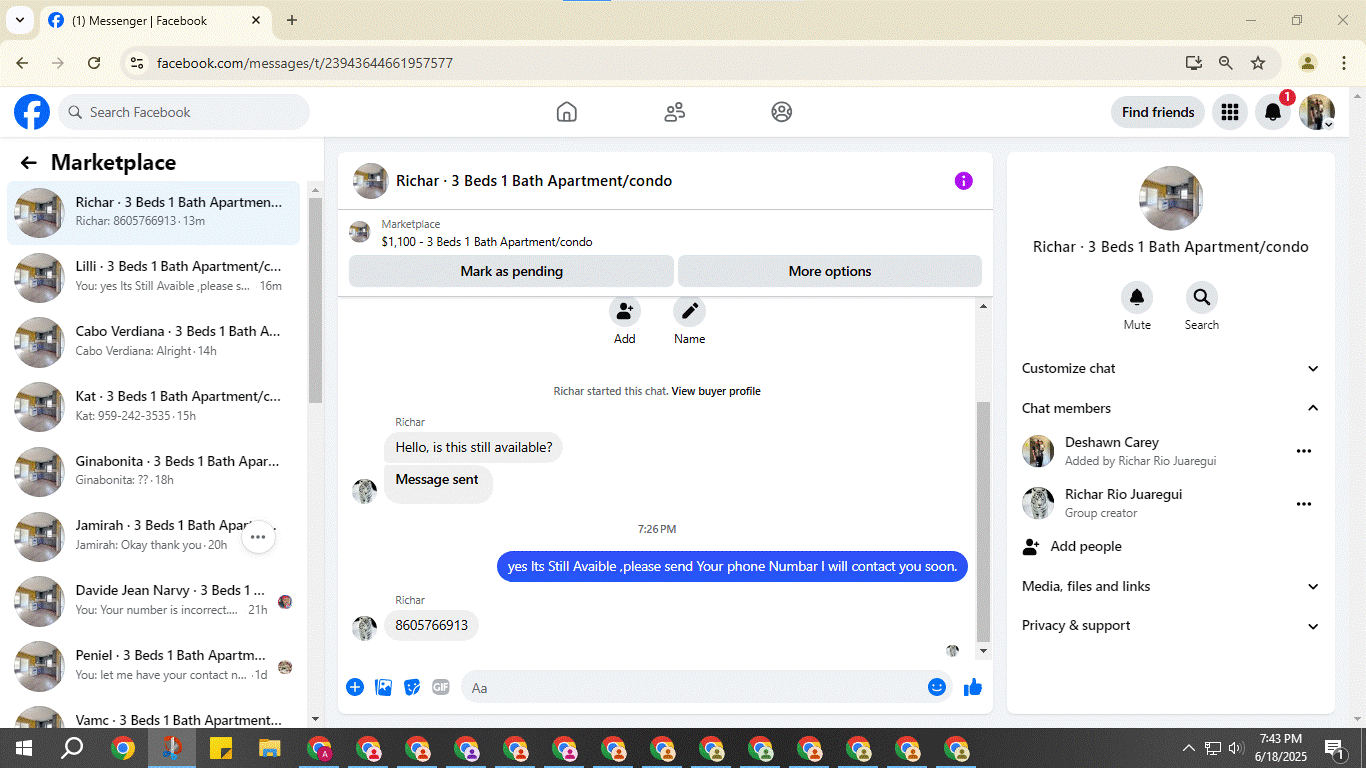Open the Groups icon in top navigation
Screen dimensions: 1366x768
[782, 112]
